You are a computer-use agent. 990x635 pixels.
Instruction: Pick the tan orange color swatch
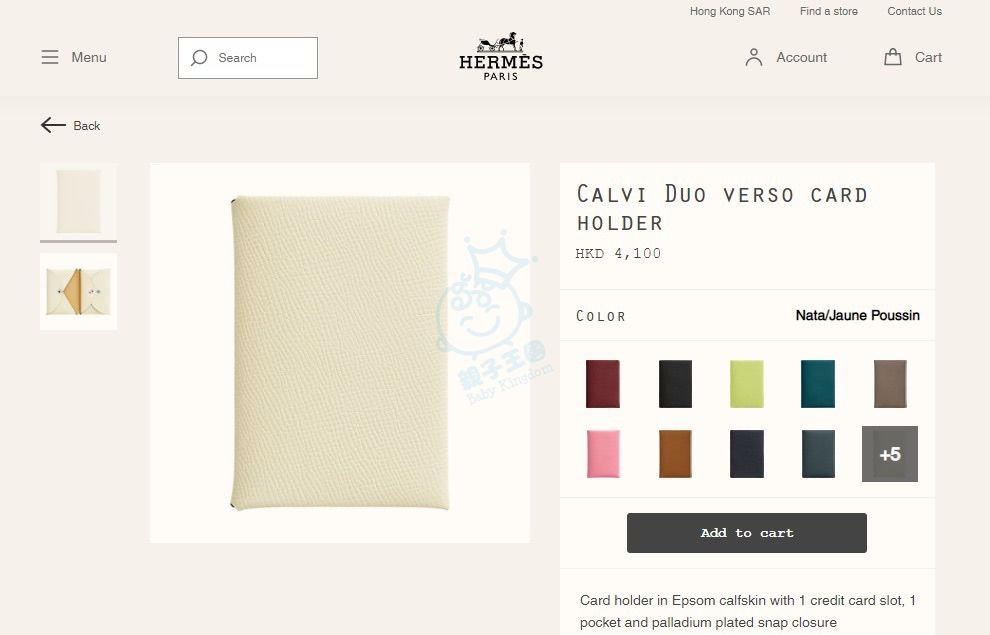(x=675, y=454)
